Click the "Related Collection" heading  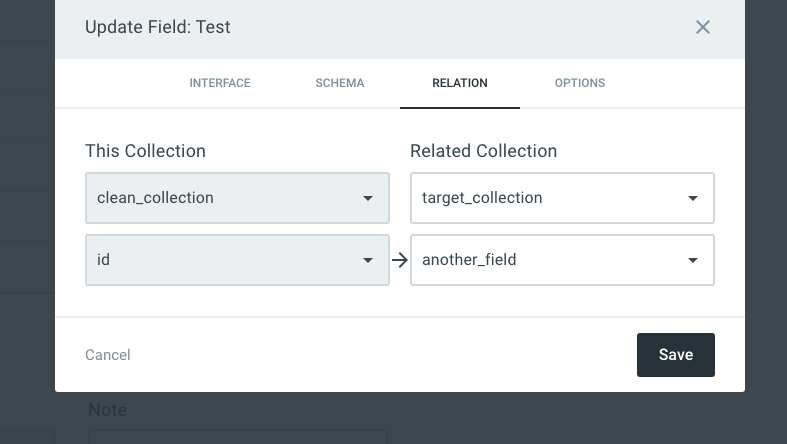(483, 151)
